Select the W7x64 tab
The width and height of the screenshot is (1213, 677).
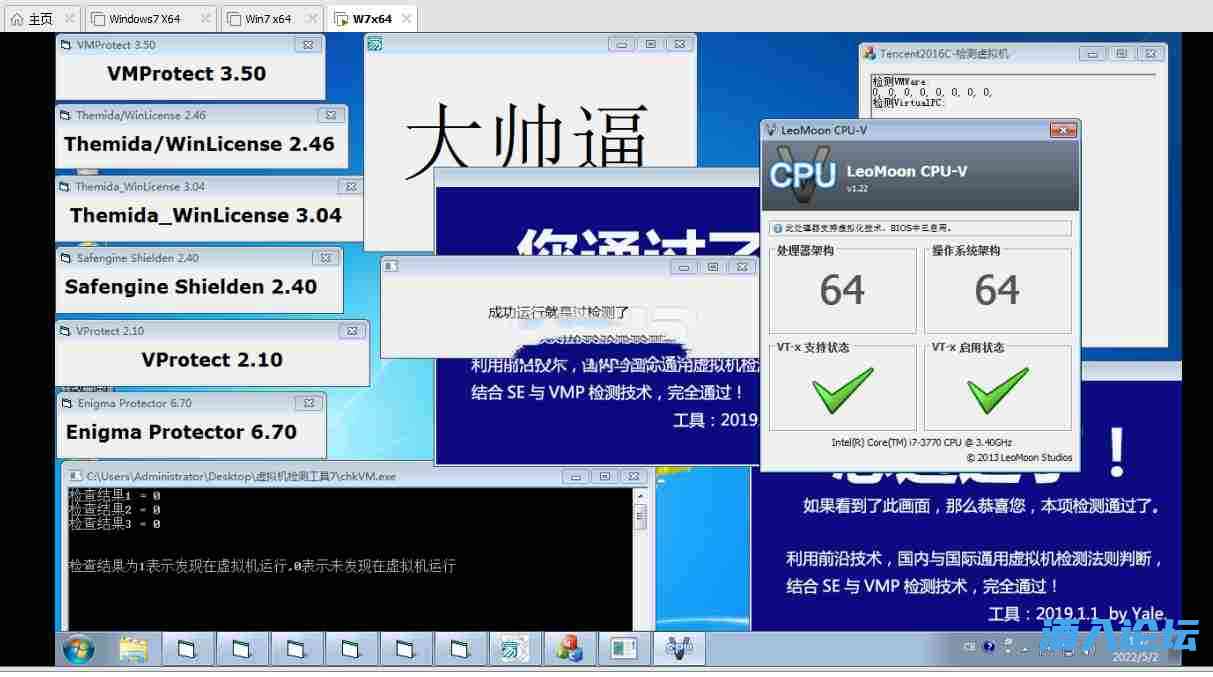pos(370,17)
